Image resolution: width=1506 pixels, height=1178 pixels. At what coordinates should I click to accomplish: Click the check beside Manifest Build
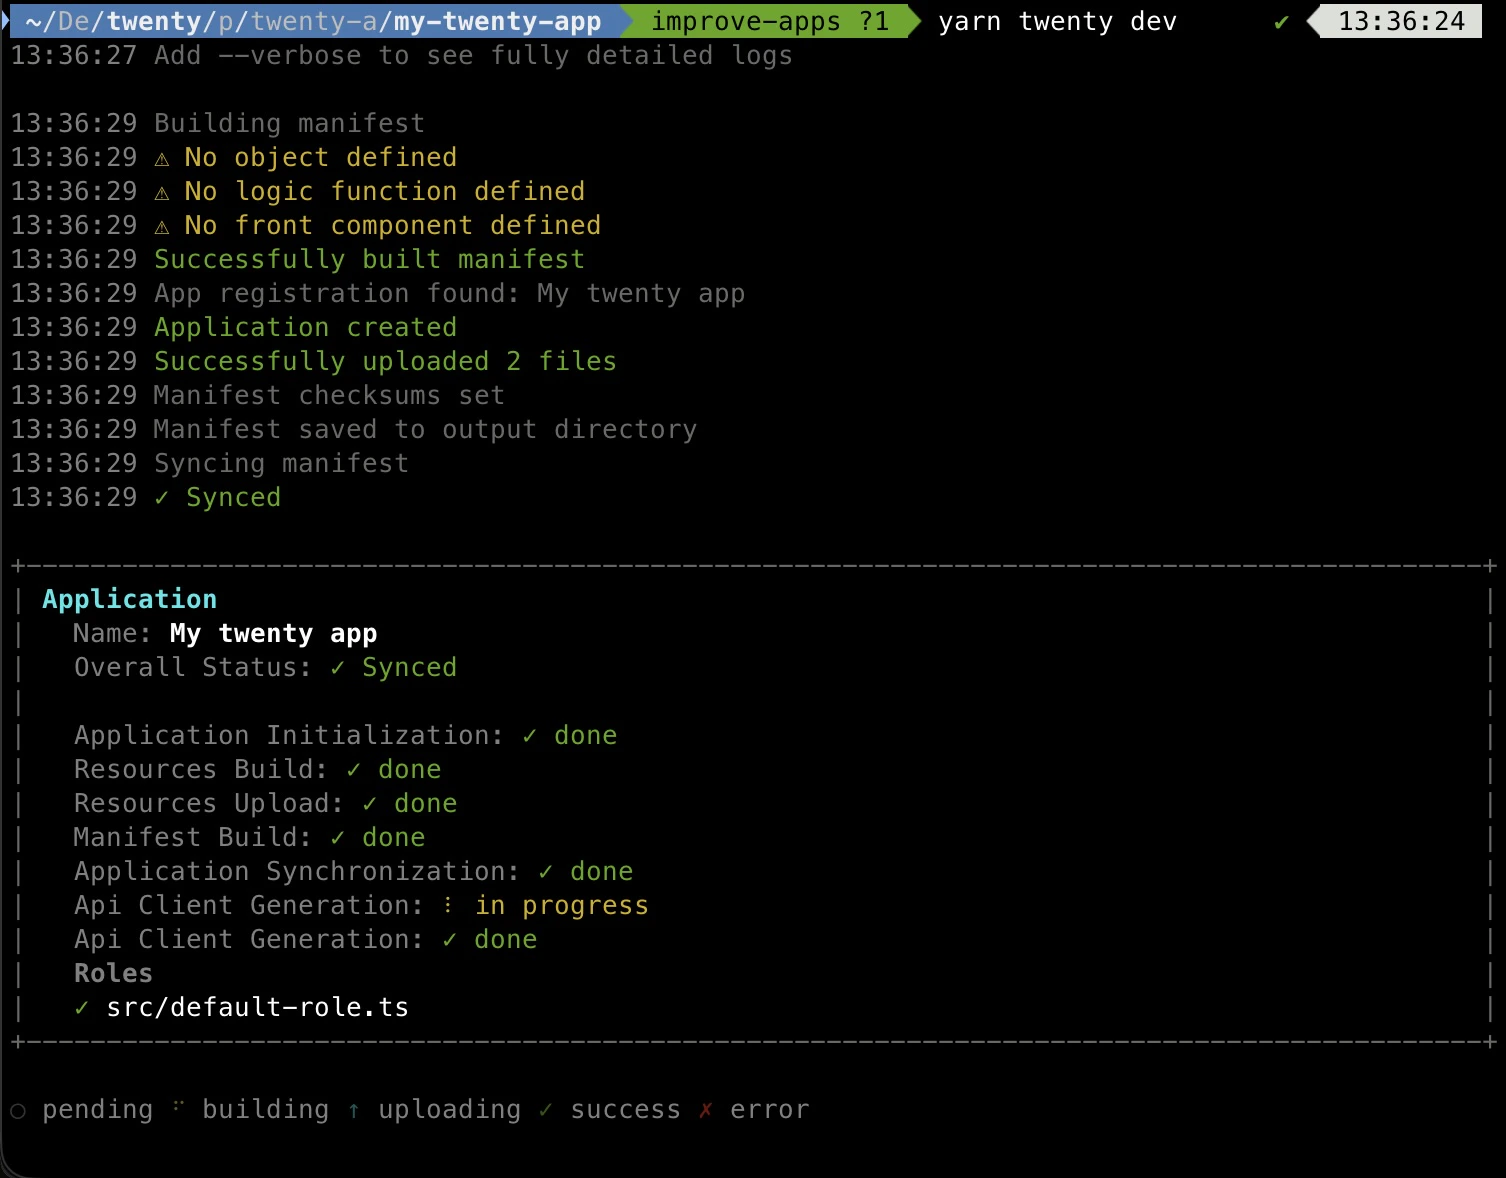pyautogui.click(x=338, y=837)
